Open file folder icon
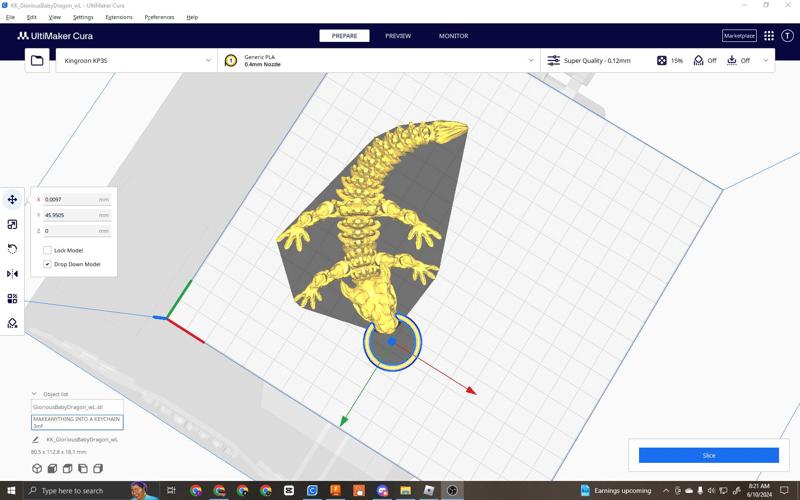This screenshot has height=500, width=800. 37,61
